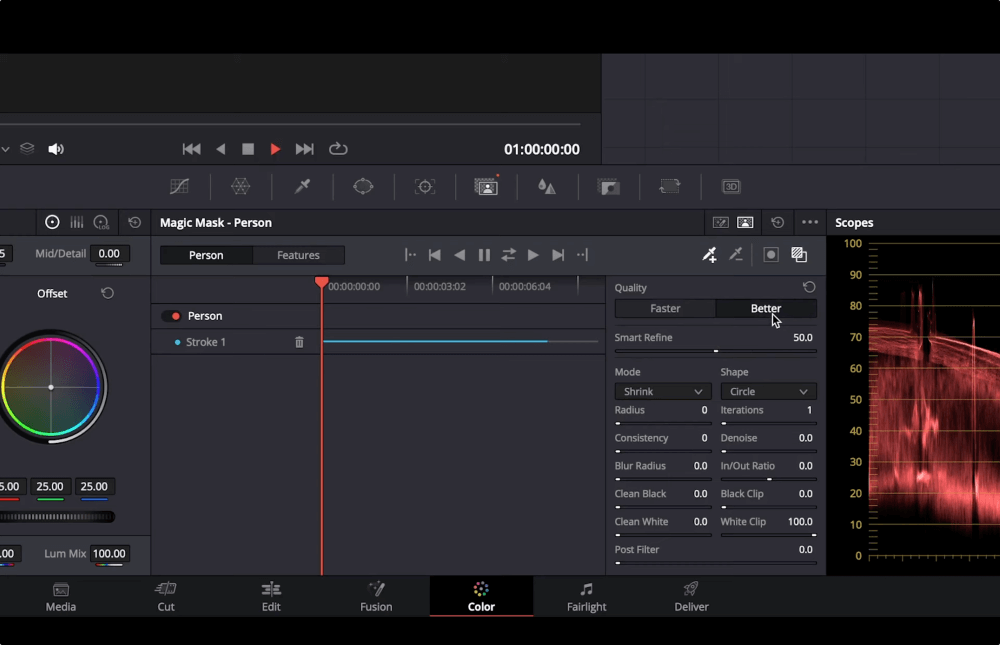Open the Shape dropdown set to Circle
This screenshot has width=1000, height=645.
coord(768,391)
